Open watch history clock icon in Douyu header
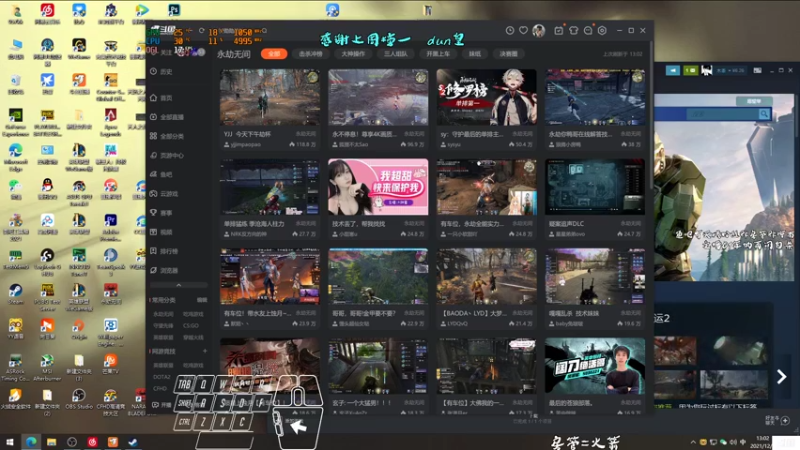The width and height of the screenshot is (800, 450). coord(509,31)
